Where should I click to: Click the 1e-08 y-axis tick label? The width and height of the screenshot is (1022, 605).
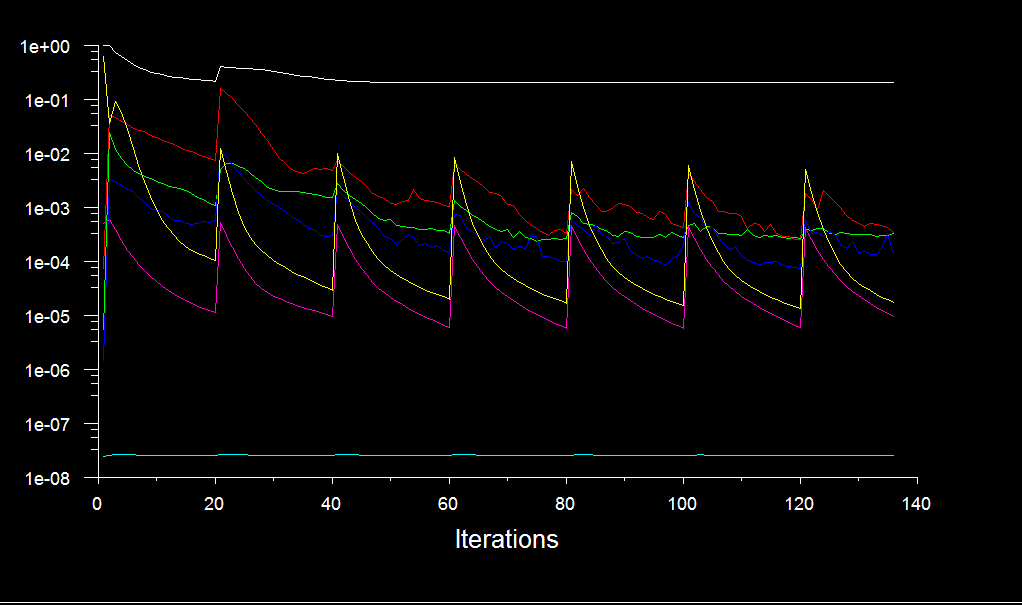46,479
